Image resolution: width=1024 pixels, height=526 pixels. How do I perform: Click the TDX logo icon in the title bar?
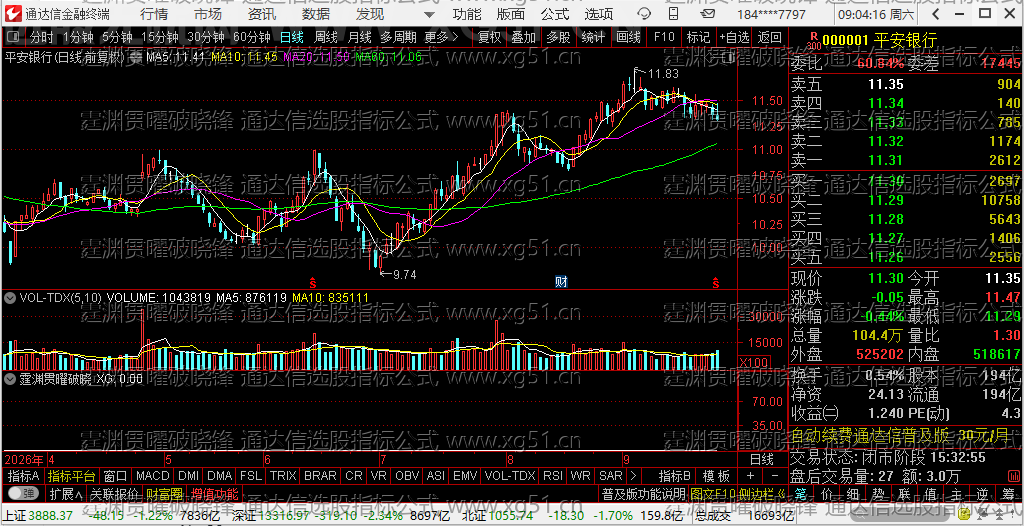click(12, 13)
